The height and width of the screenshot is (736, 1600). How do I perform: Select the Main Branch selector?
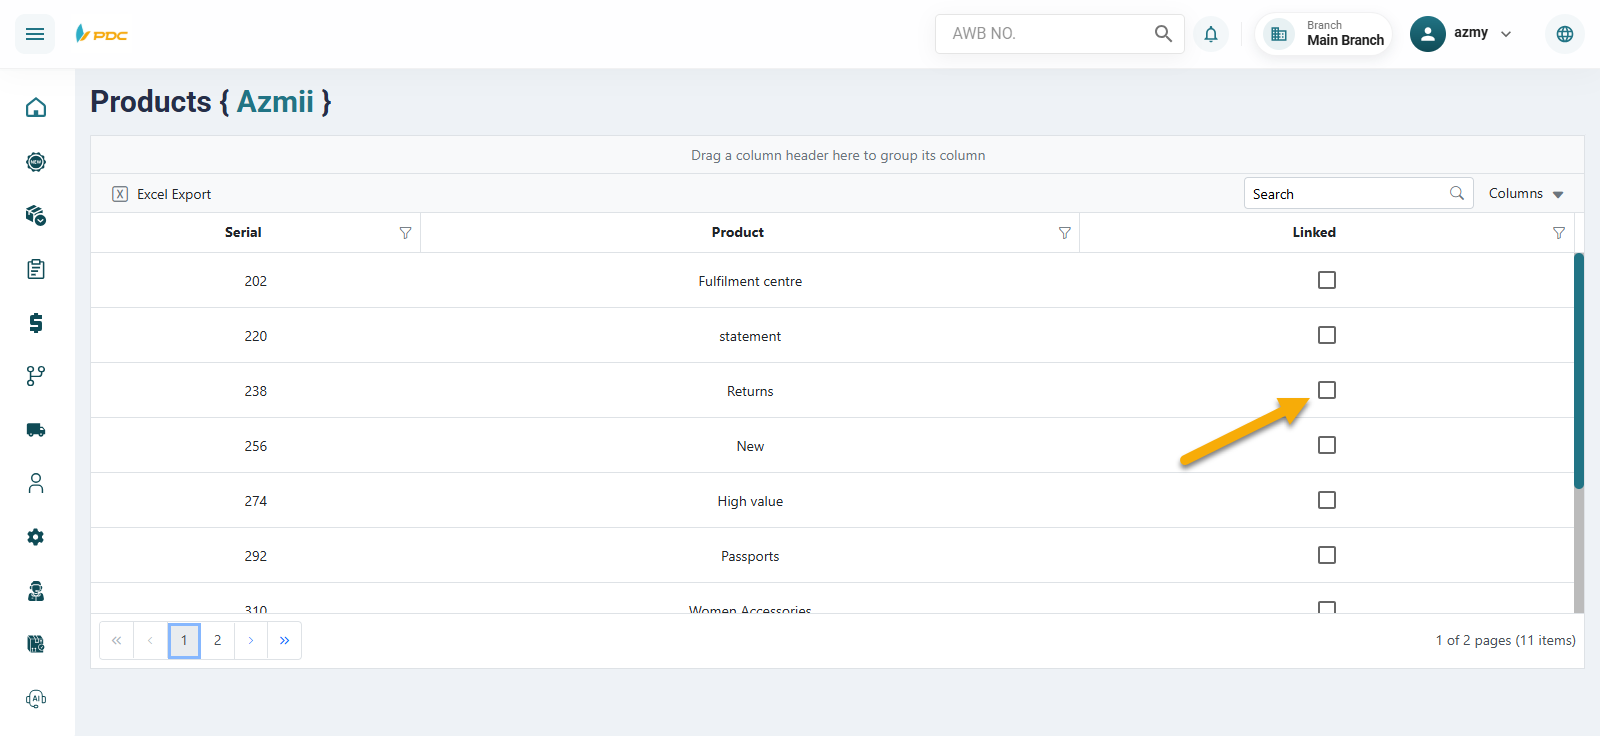[1324, 34]
